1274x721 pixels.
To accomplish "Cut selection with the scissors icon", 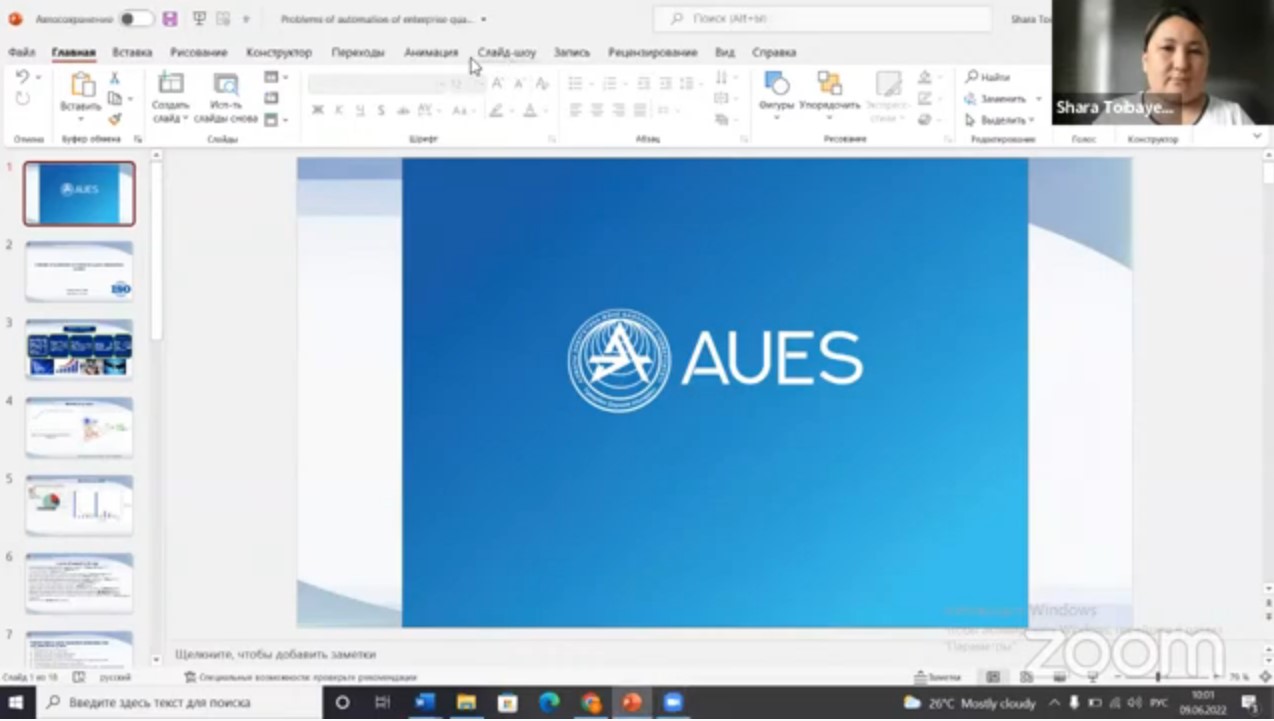I will click(x=114, y=77).
